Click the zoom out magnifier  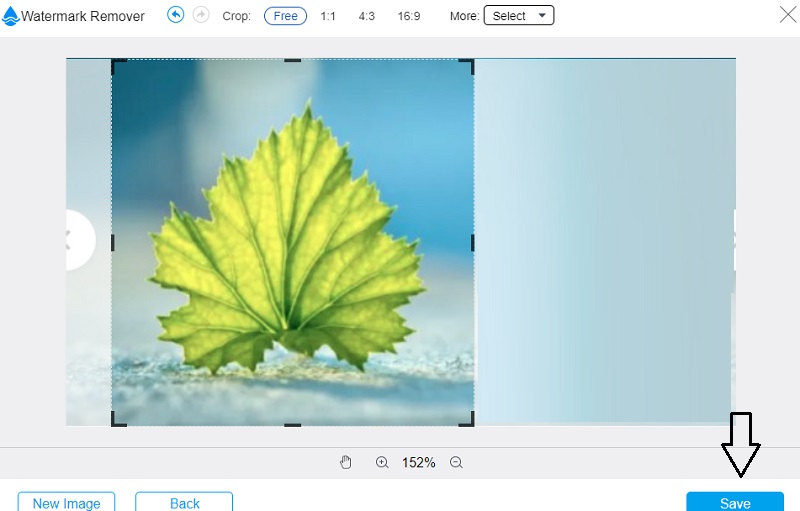coord(456,462)
